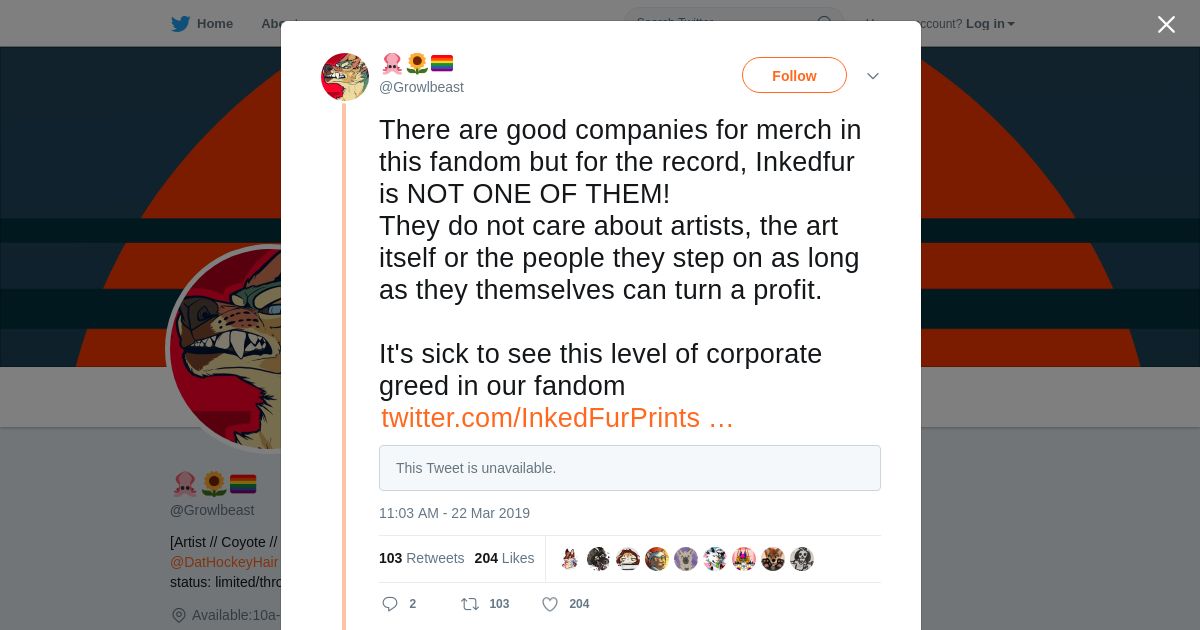Viewport: 1200px width, 630px height.
Task: Expand tweet options chevron next to Follow
Action: 873,76
